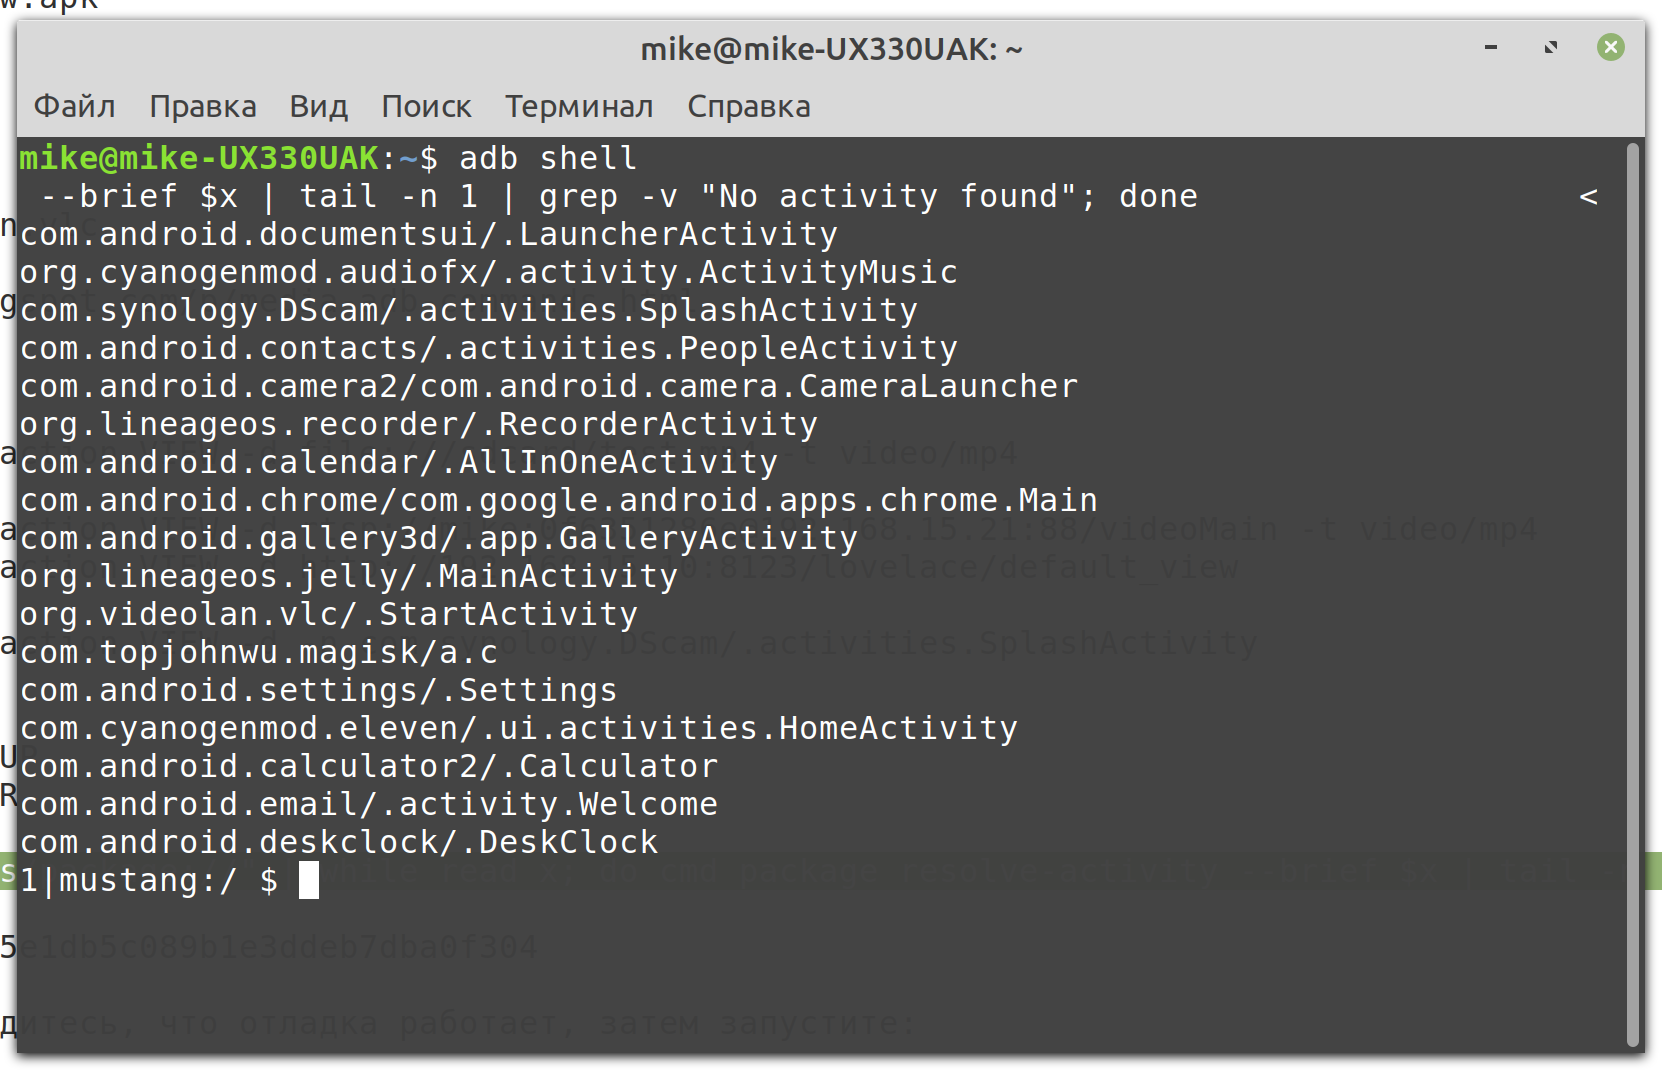Click the com.android.camera2 CameraLauncher line
Screen dimensions: 1662x1072
point(549,386)
